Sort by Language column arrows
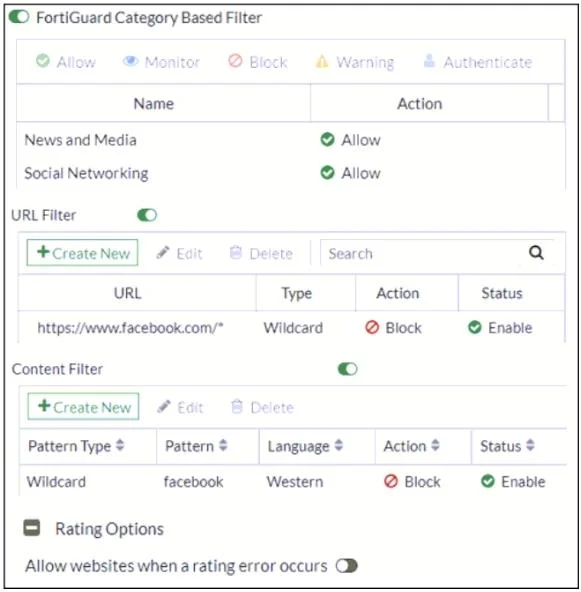 click(339, 445)
